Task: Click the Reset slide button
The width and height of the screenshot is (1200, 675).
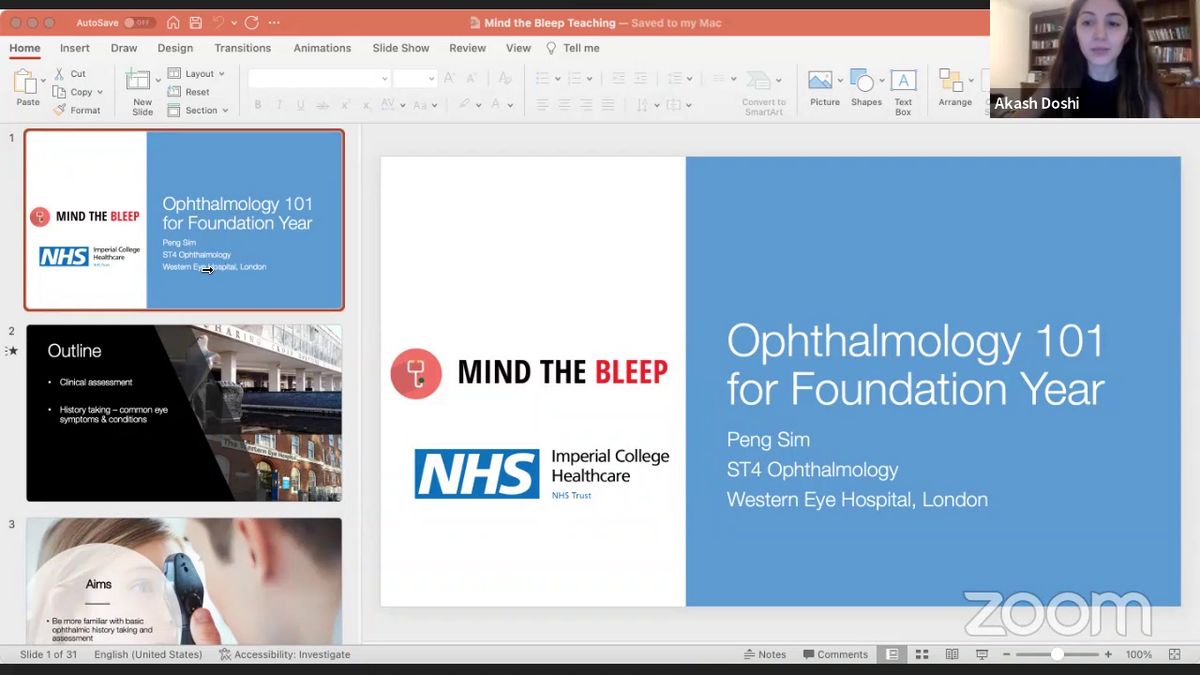Action: coord(189,92)
